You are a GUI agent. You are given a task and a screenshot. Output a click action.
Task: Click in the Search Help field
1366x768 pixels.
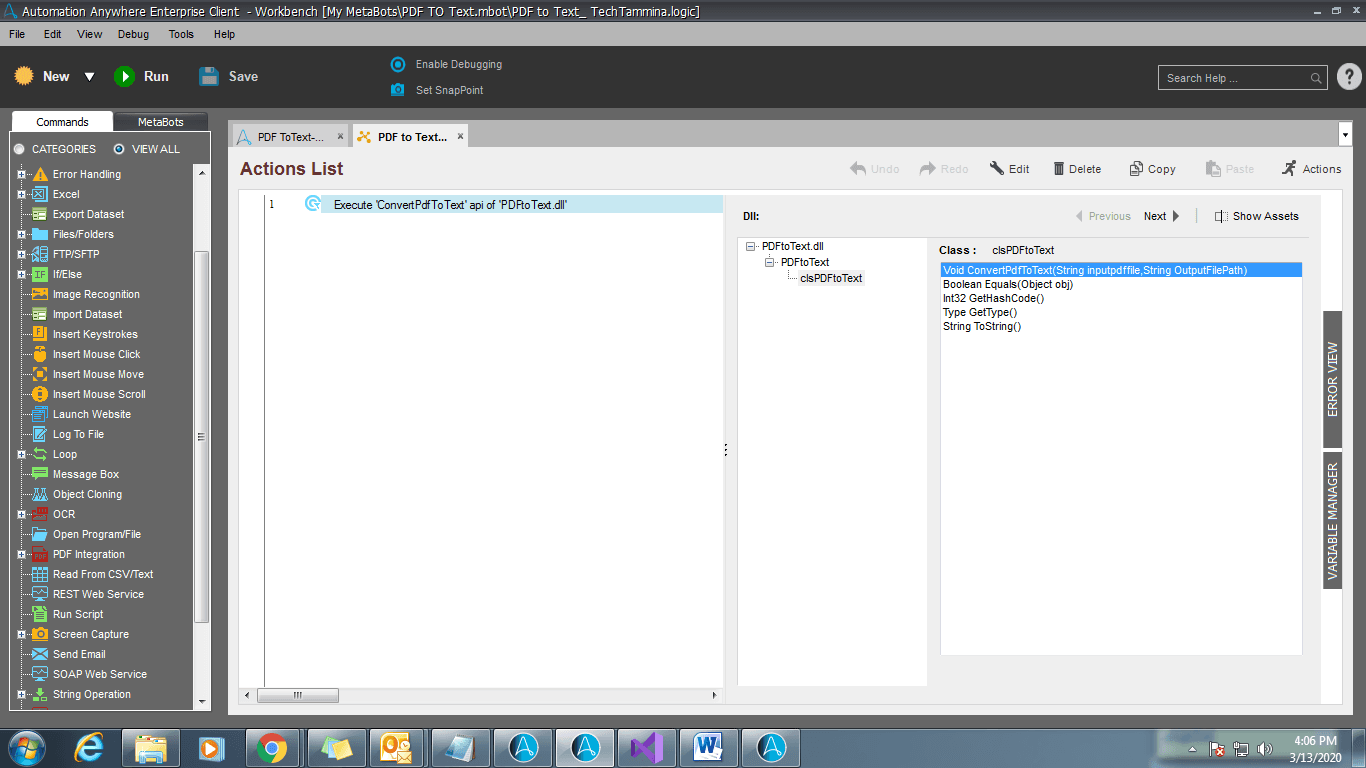1236,78
